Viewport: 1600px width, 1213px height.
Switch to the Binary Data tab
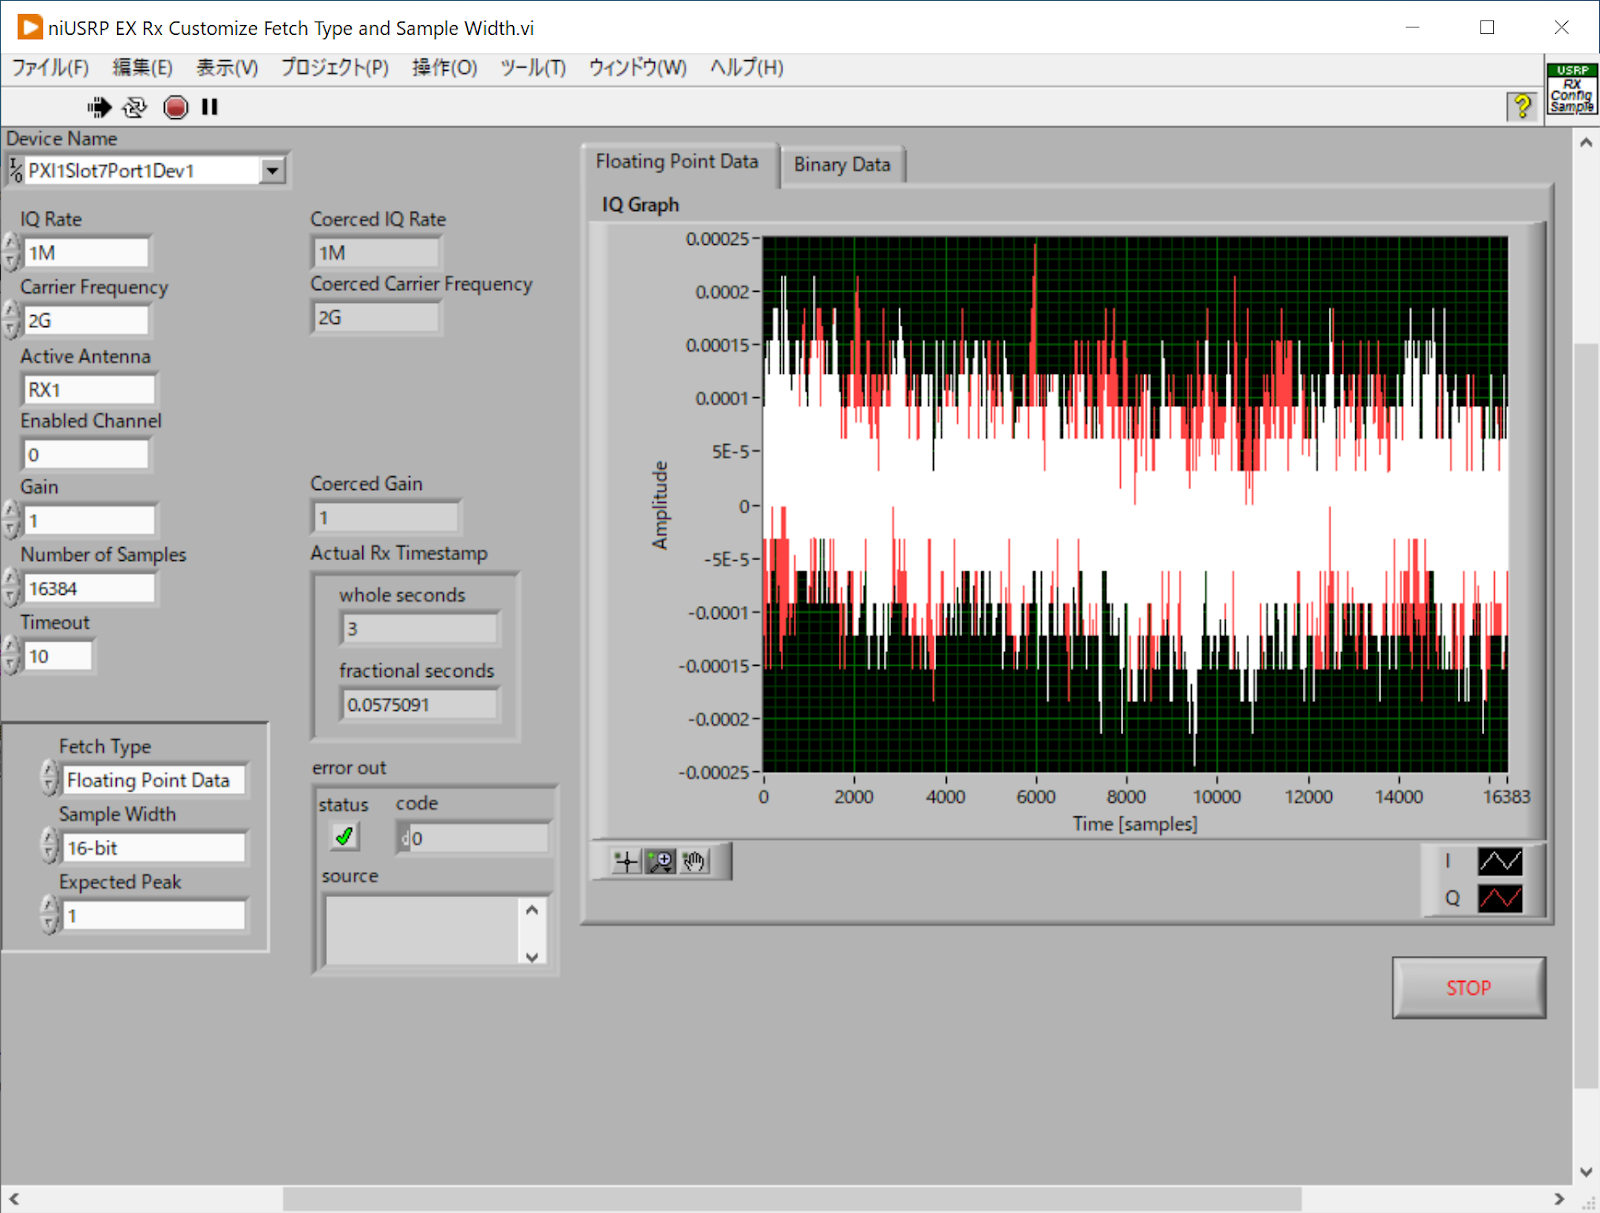[842, 165]
